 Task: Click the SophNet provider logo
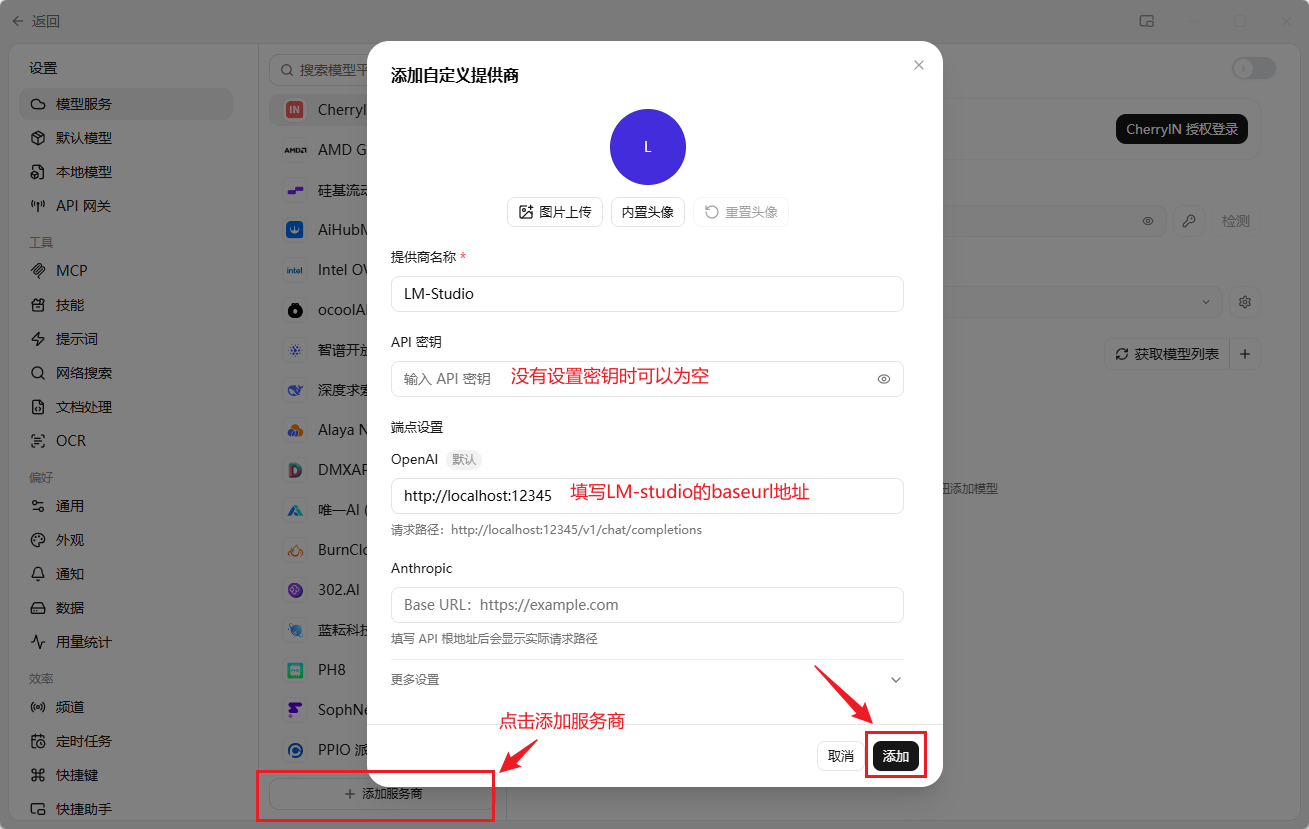(x=294, y=710)
